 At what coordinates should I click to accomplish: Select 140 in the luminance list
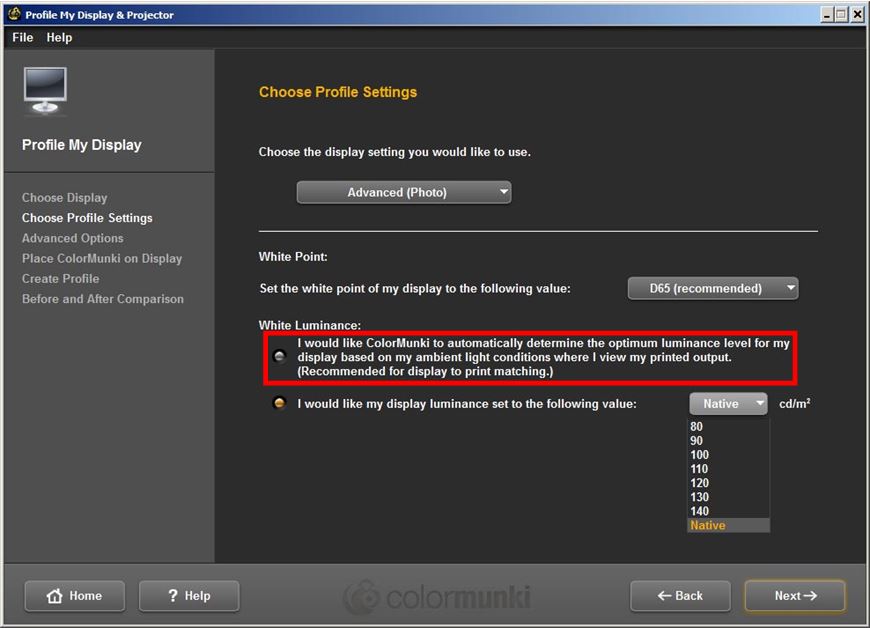click(700, 511)
